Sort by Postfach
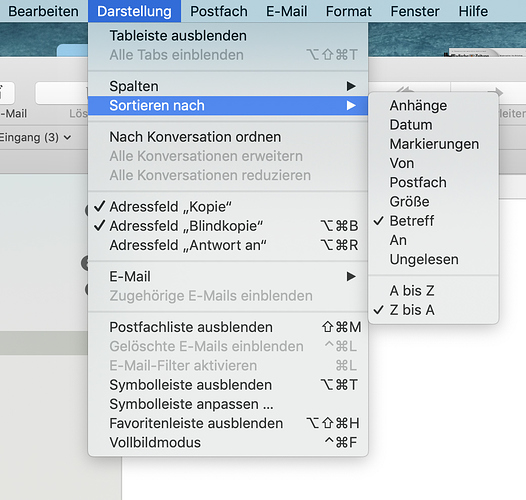The height and width of the screenshot is (500, 526). [433, 183]
